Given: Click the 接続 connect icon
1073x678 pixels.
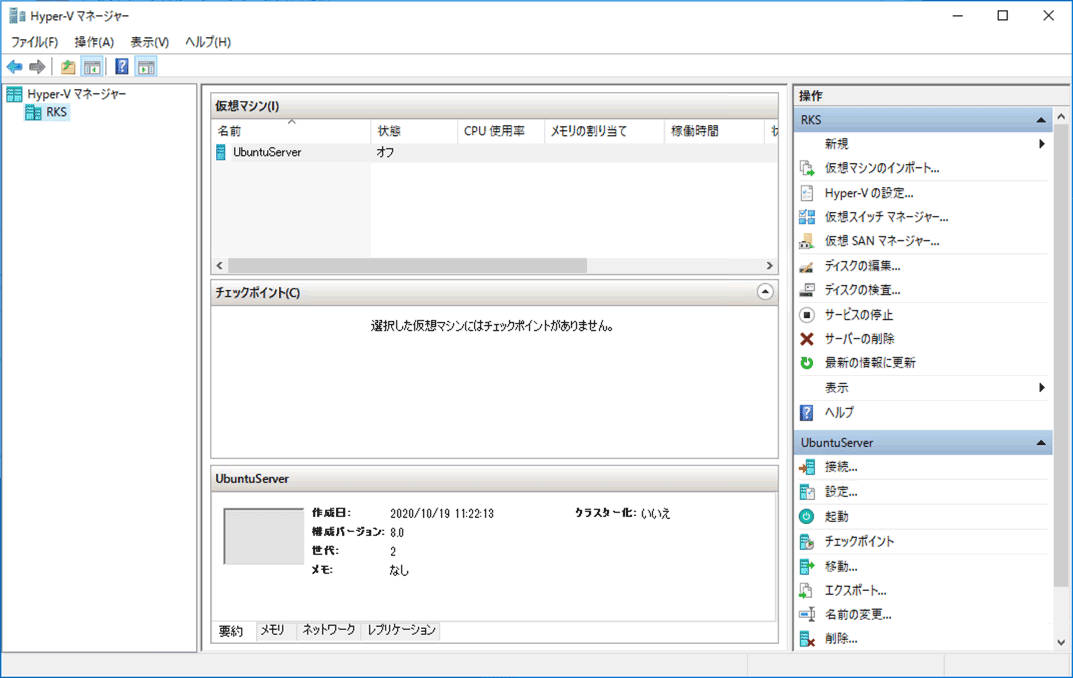Looking at the screenshot, I should pos(807,467).
